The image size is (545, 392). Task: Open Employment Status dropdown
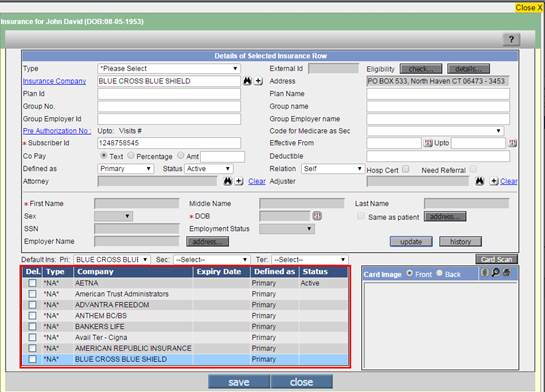(287, 229)
